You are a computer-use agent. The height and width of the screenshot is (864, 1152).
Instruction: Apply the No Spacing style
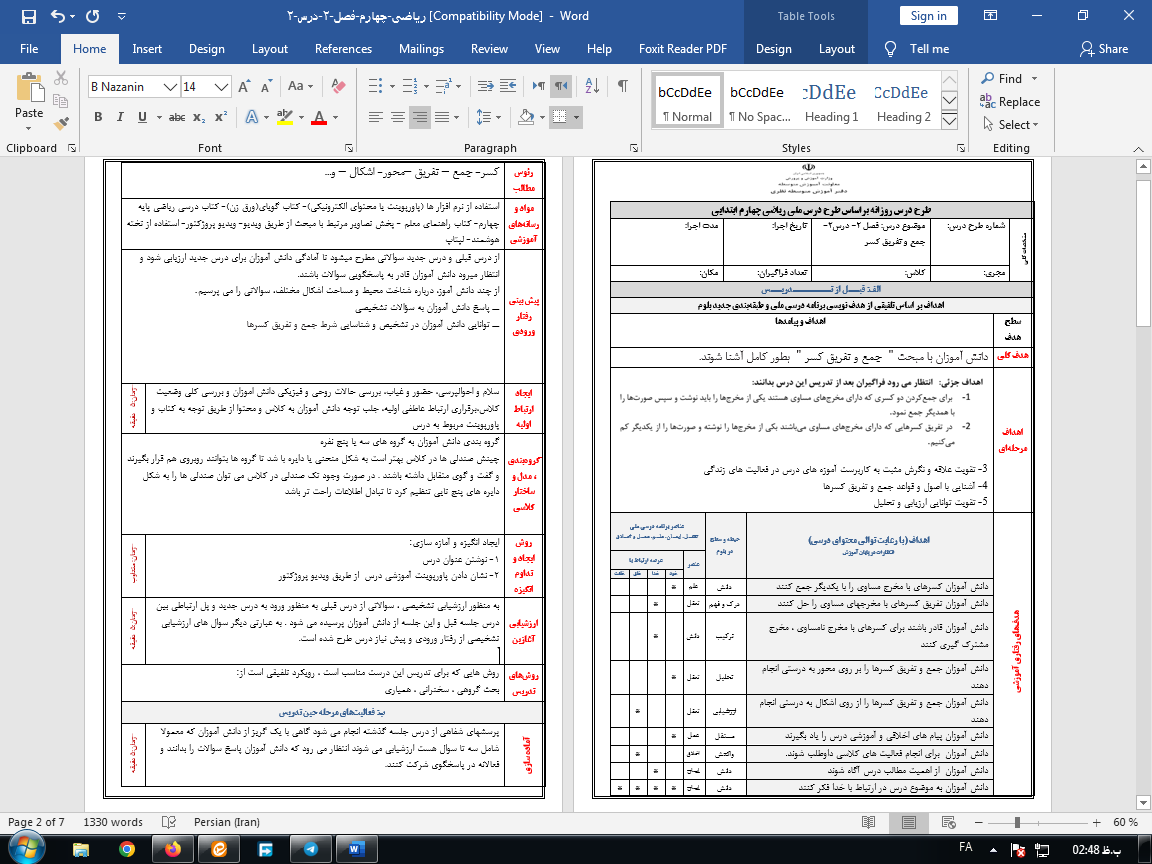click(x=760, y=101)
